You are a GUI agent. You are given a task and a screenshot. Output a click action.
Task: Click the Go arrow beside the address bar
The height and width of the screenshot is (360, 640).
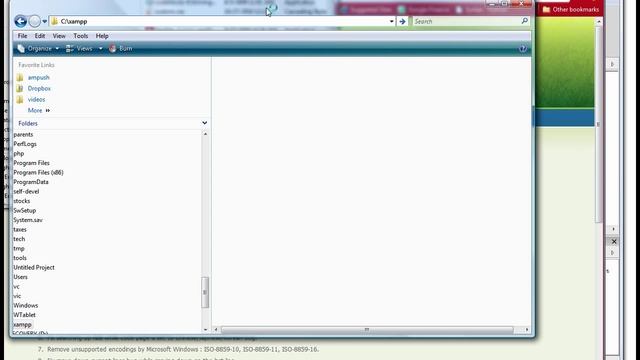(402, 21)
